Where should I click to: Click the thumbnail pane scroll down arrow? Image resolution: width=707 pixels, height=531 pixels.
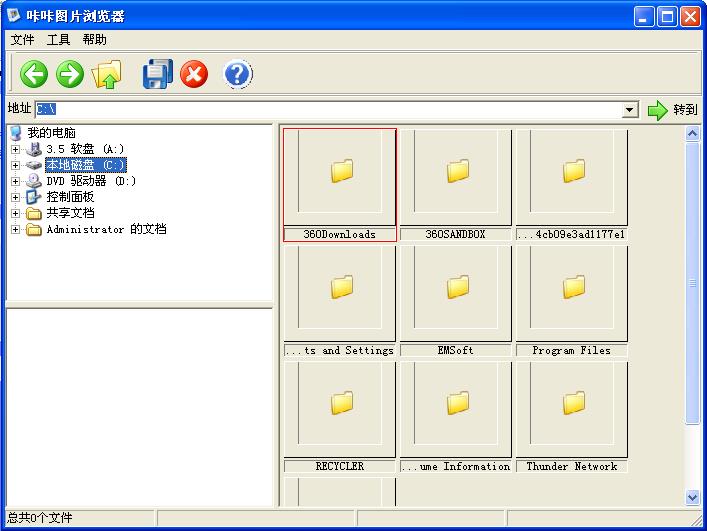click(692, 497)
